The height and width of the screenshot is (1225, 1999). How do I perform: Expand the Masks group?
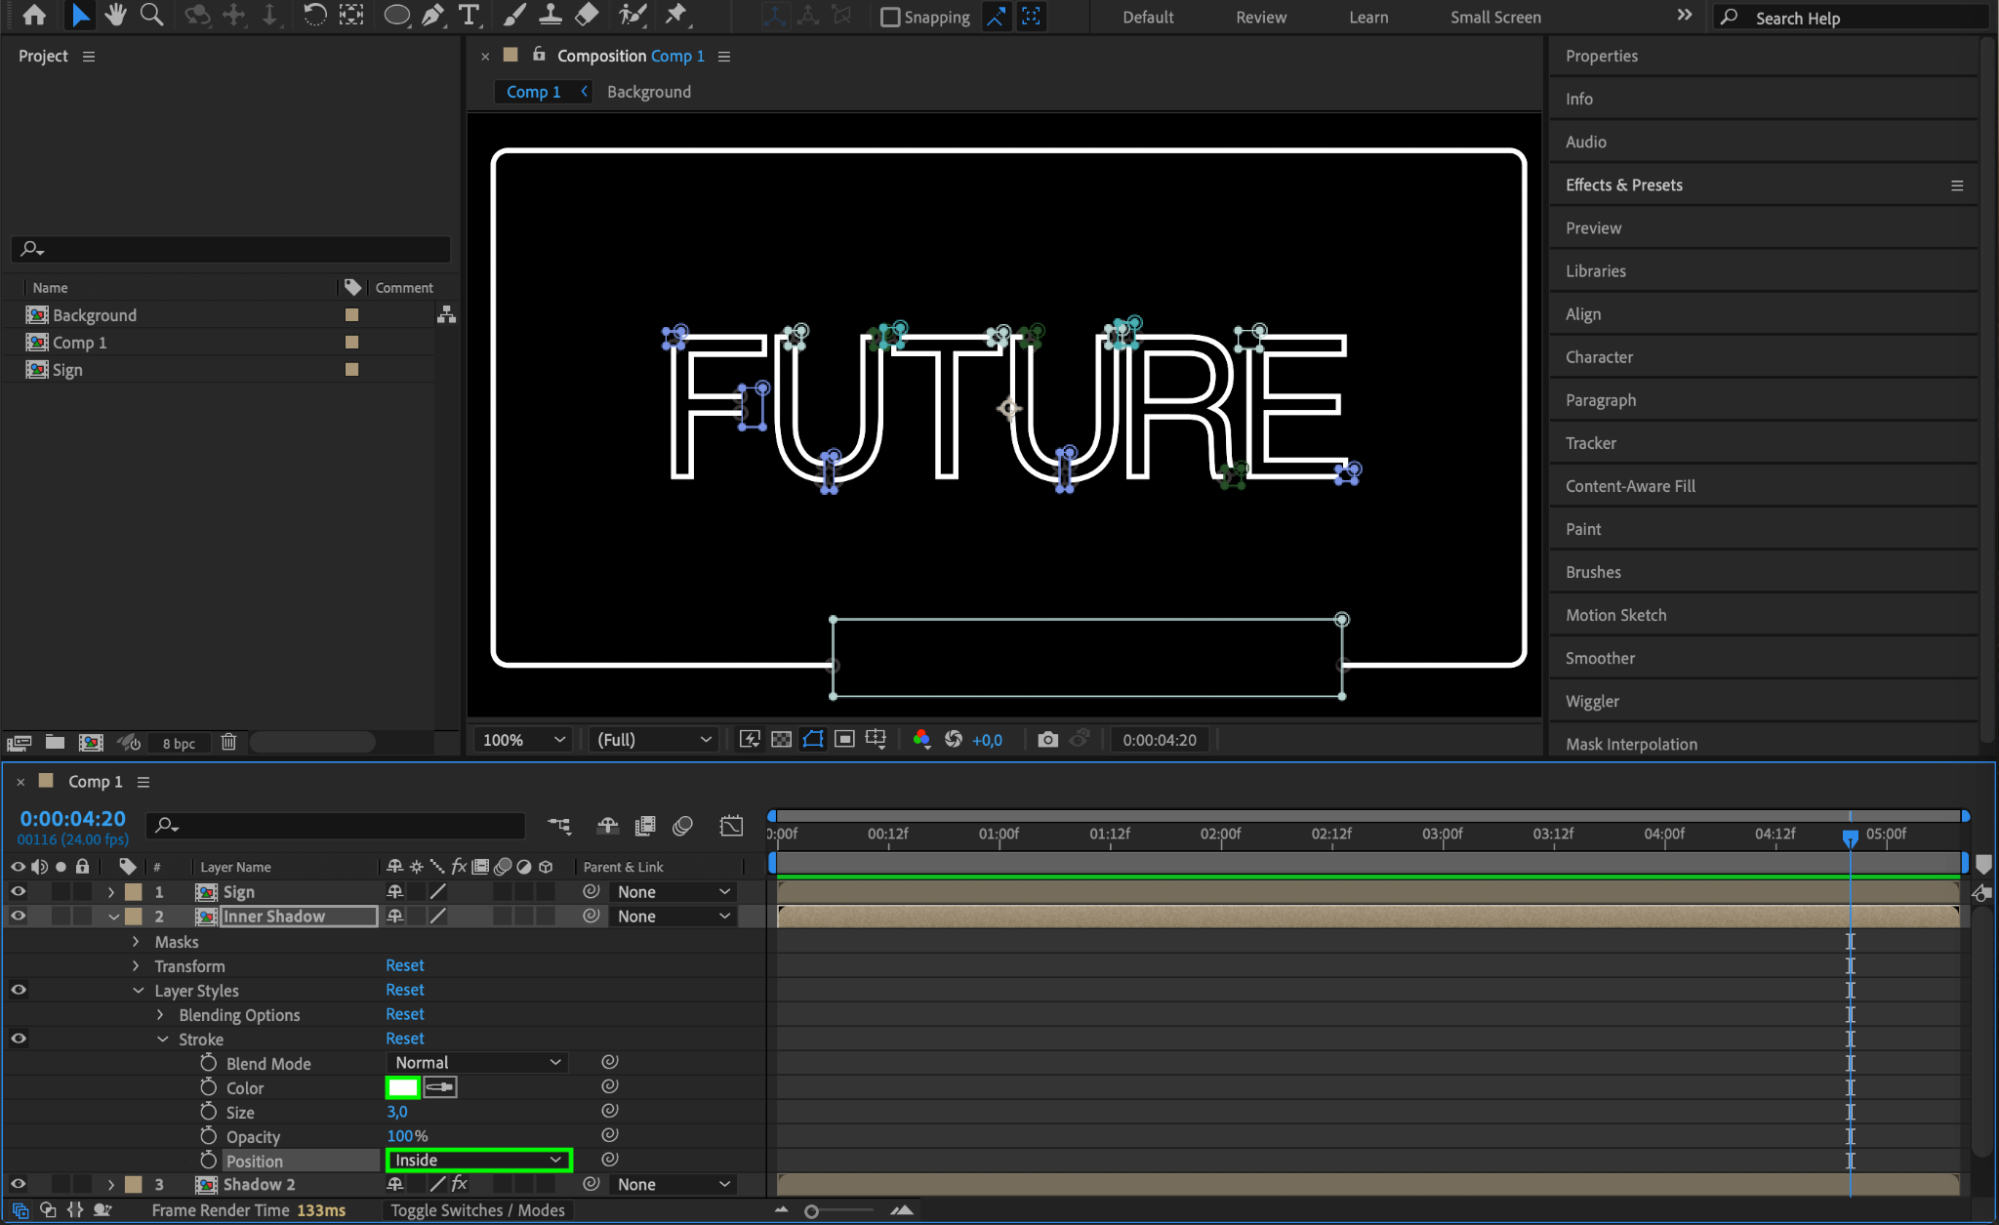click(x=136, y=942)
